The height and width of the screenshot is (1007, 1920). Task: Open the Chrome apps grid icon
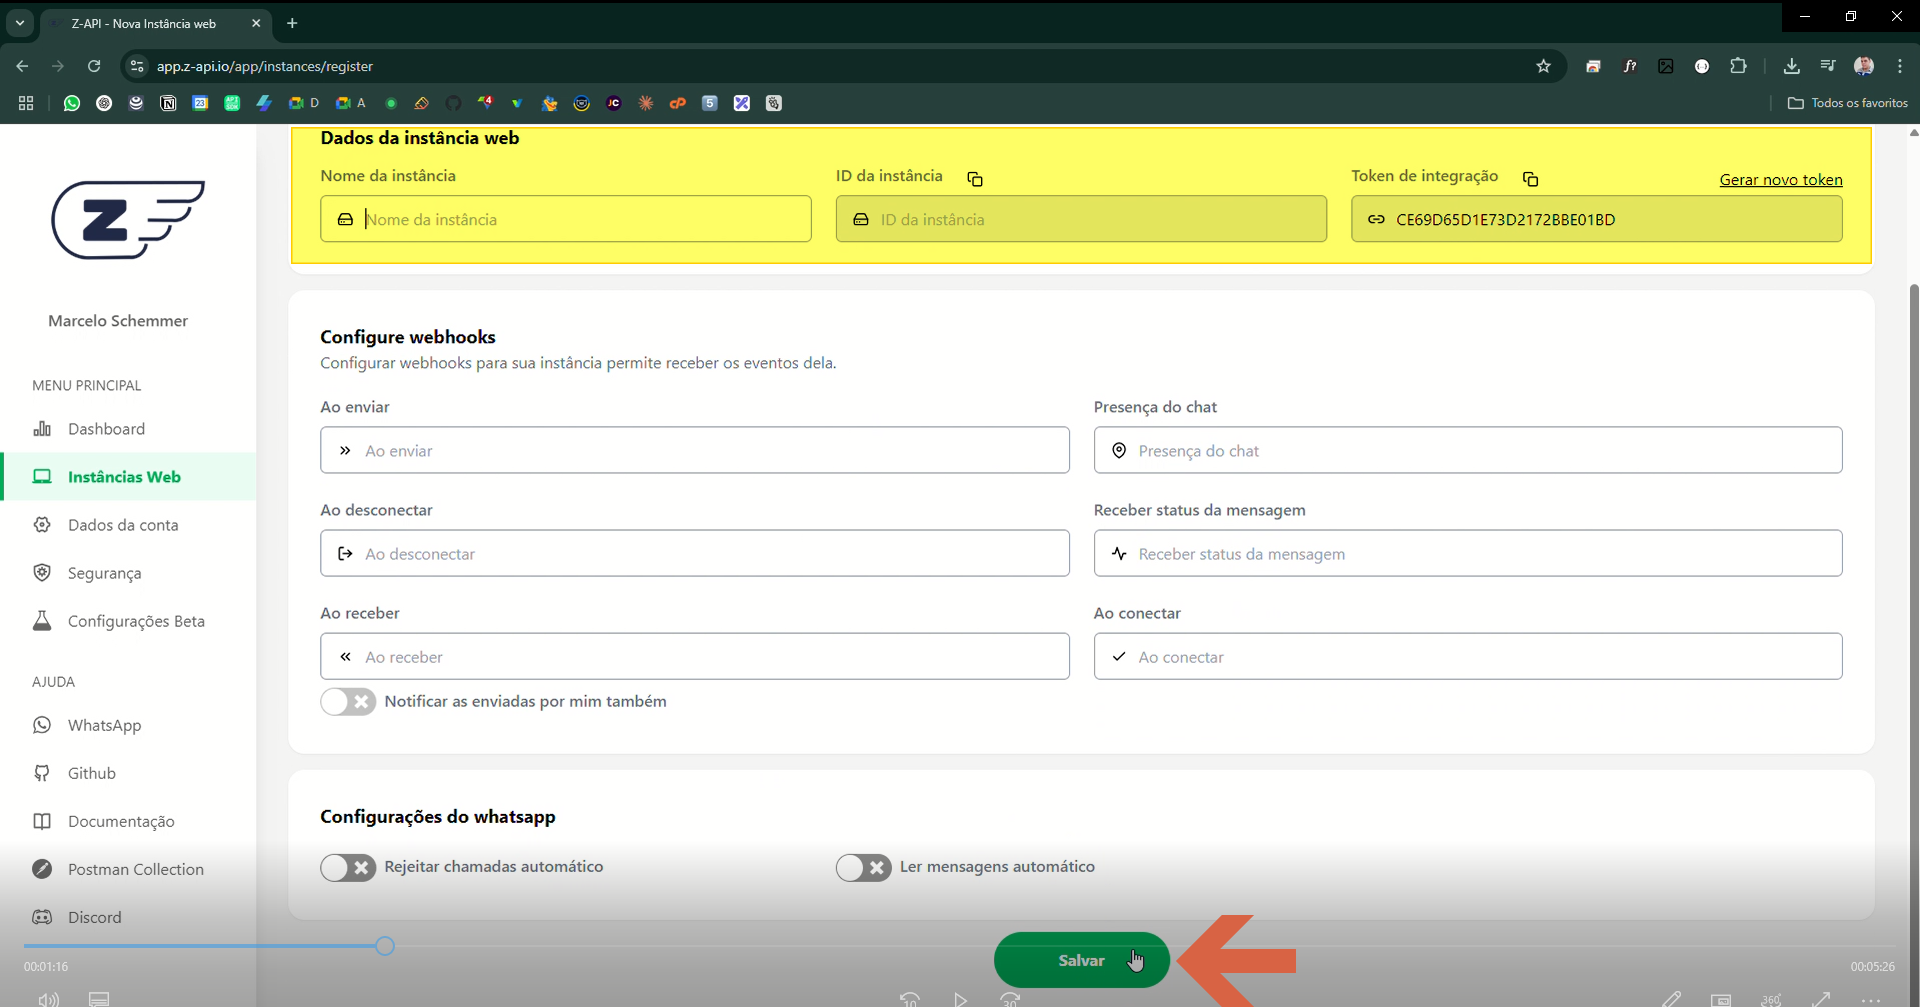(26, 103)
